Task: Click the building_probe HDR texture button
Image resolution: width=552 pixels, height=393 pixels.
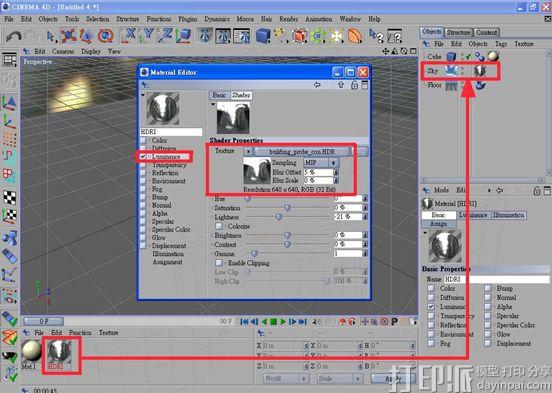Action: pyautogui.click(x=302, y=152)
